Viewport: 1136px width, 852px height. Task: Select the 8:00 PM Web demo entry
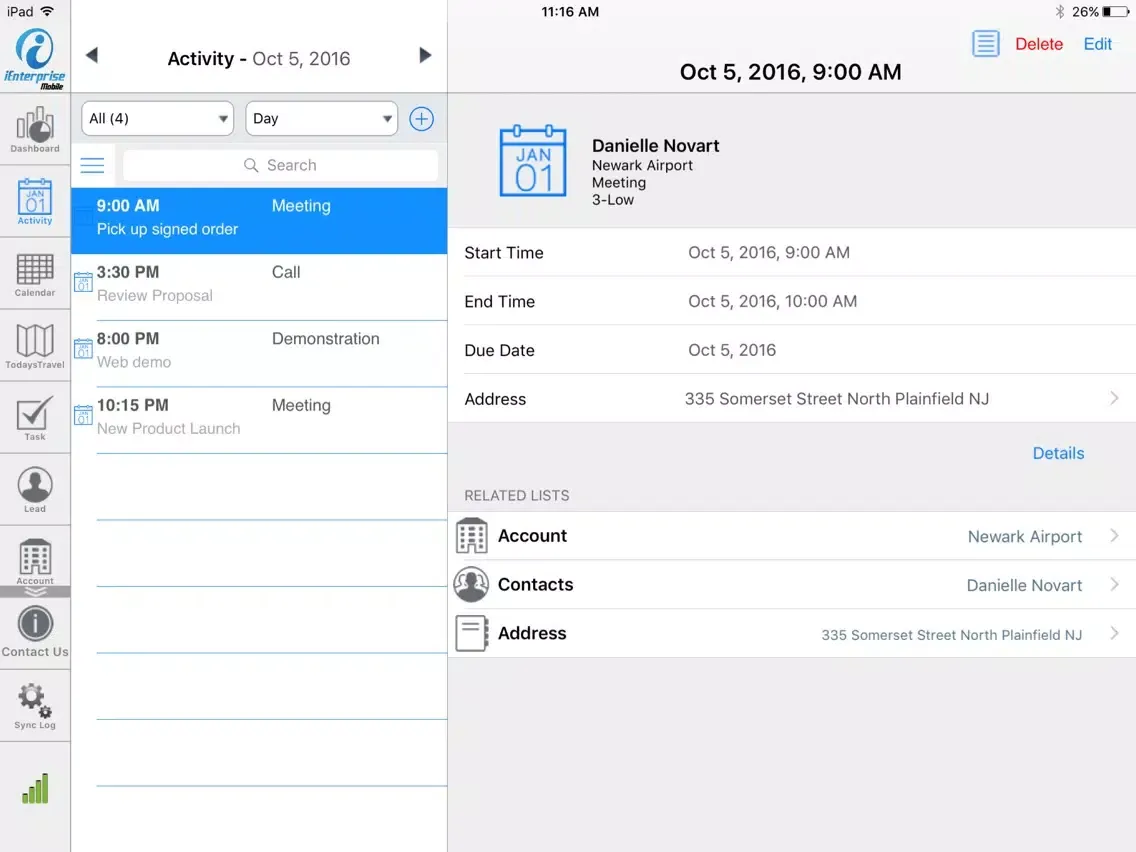pyautogui.click(x=259, y=354)
